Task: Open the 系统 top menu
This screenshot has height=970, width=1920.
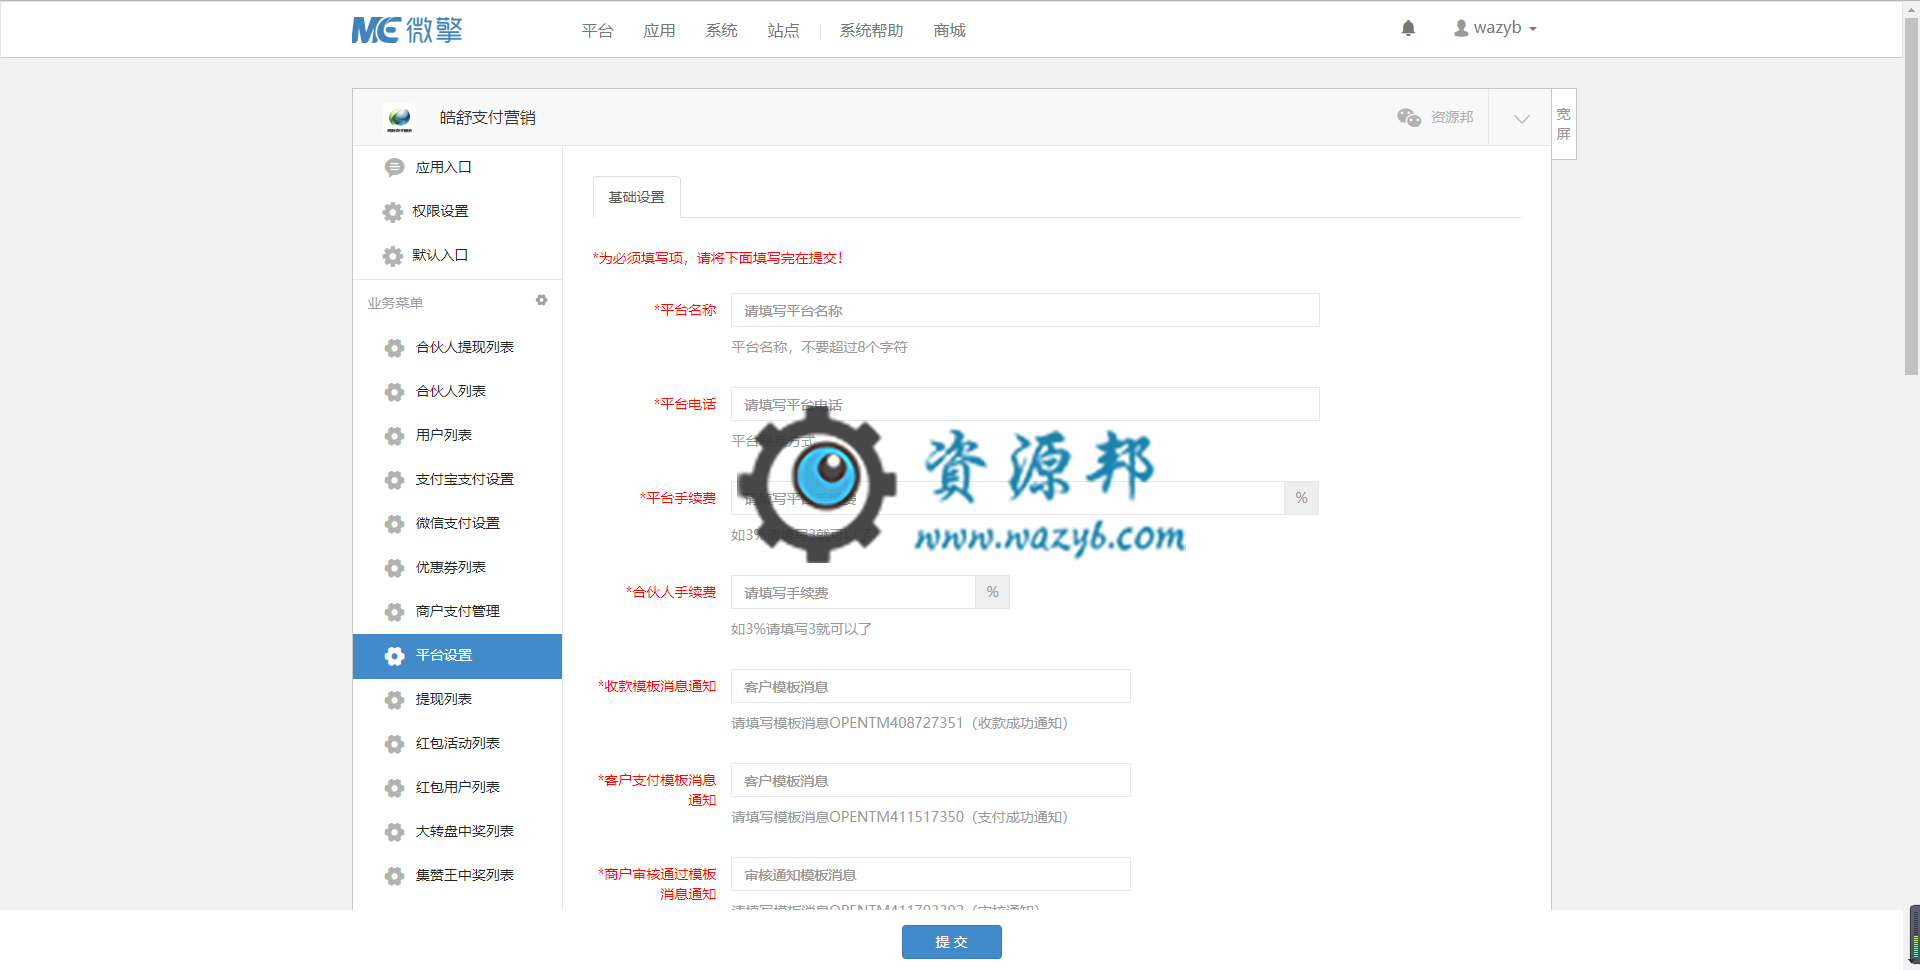Action: tap(721, 31)
